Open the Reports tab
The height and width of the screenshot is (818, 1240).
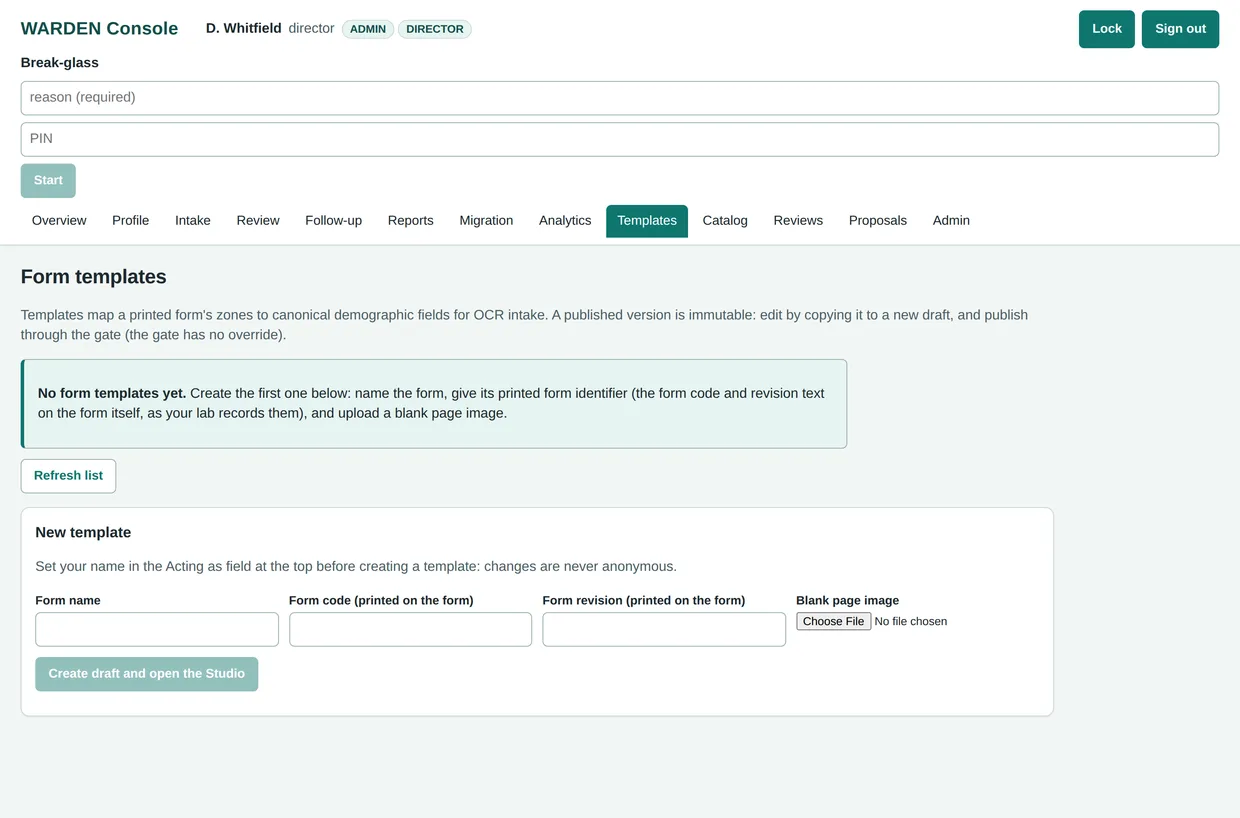(x=411, y=221)
